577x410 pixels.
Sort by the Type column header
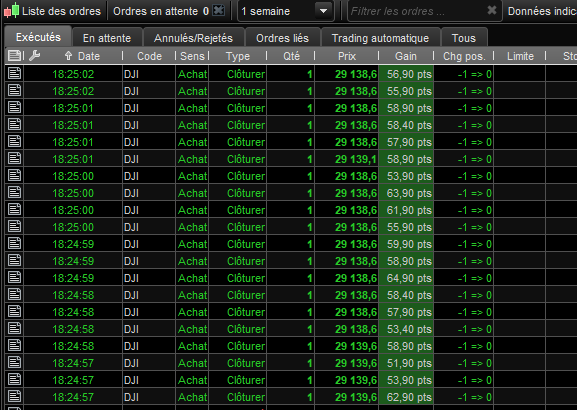pyautogui.click(x=238, y=56)
